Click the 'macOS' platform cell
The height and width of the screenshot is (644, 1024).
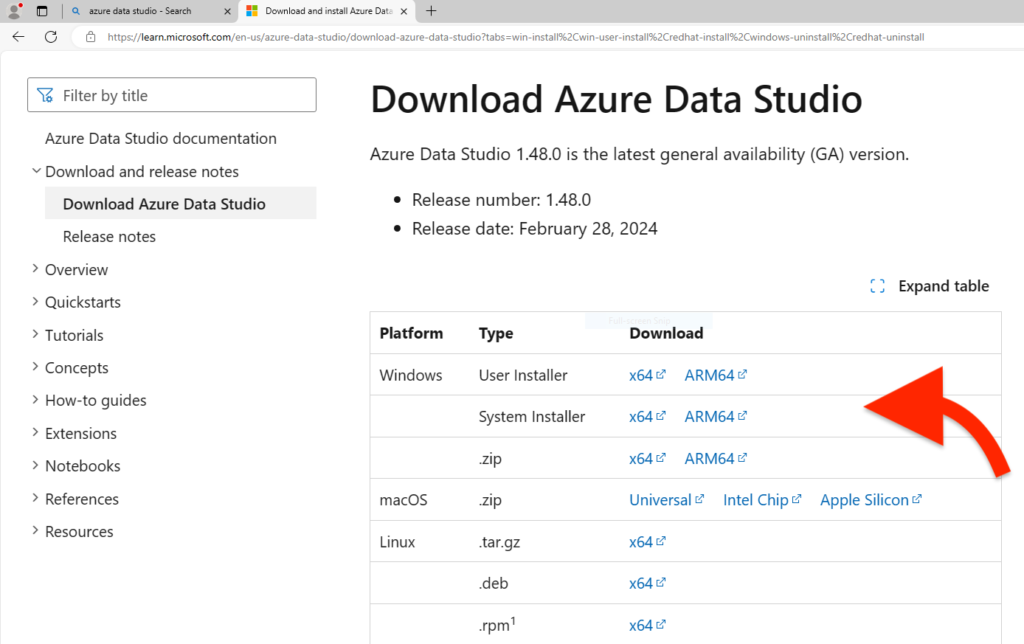tap(403, 500)
